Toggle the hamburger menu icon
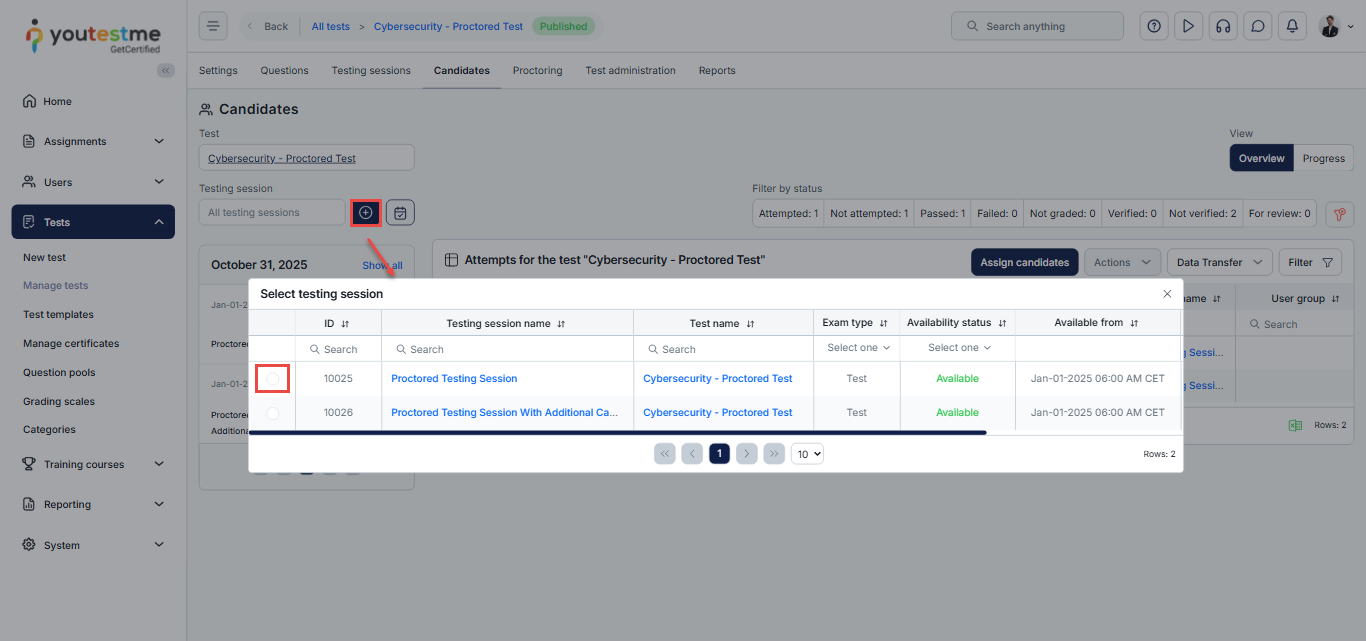This screenshot has width=1366, height=641. [213, 26]
